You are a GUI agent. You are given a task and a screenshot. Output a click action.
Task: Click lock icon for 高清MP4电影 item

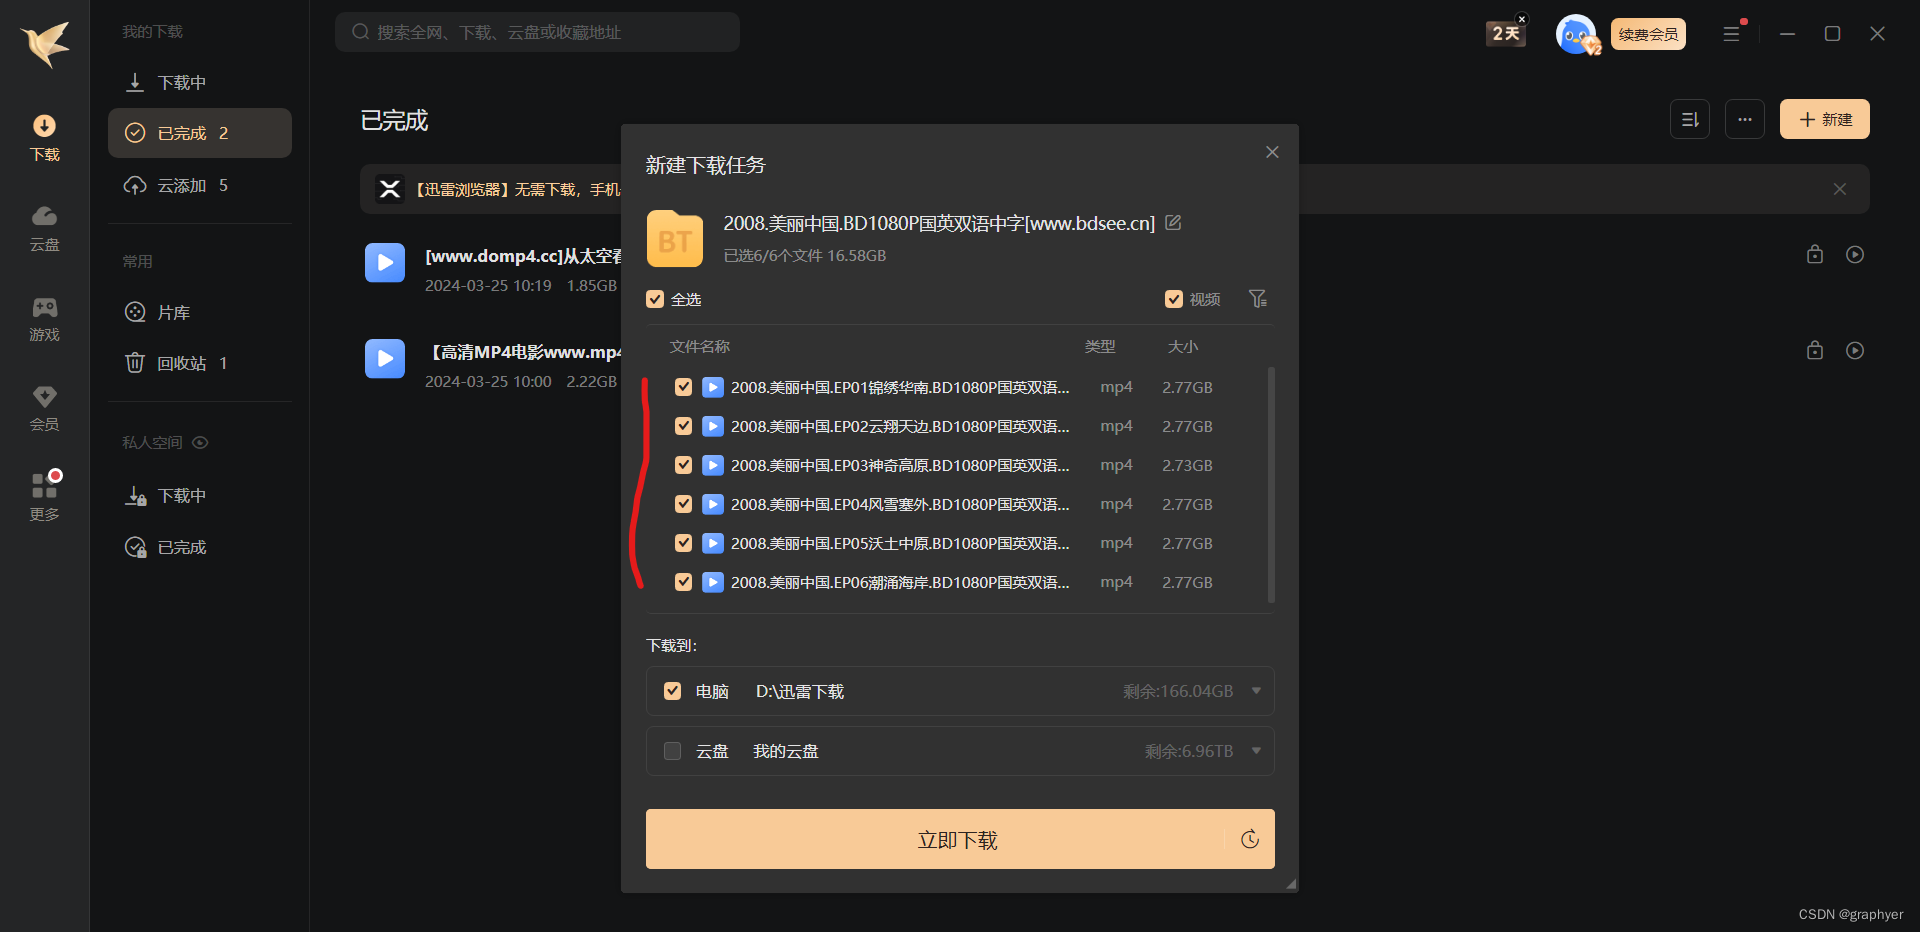(x=1815, y=350)
